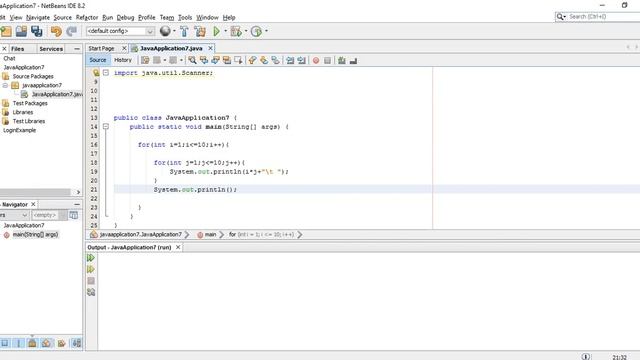Click the Uncomment editor toolbar icon
This screenshot has width=640, height=360.
coord(353,60)
